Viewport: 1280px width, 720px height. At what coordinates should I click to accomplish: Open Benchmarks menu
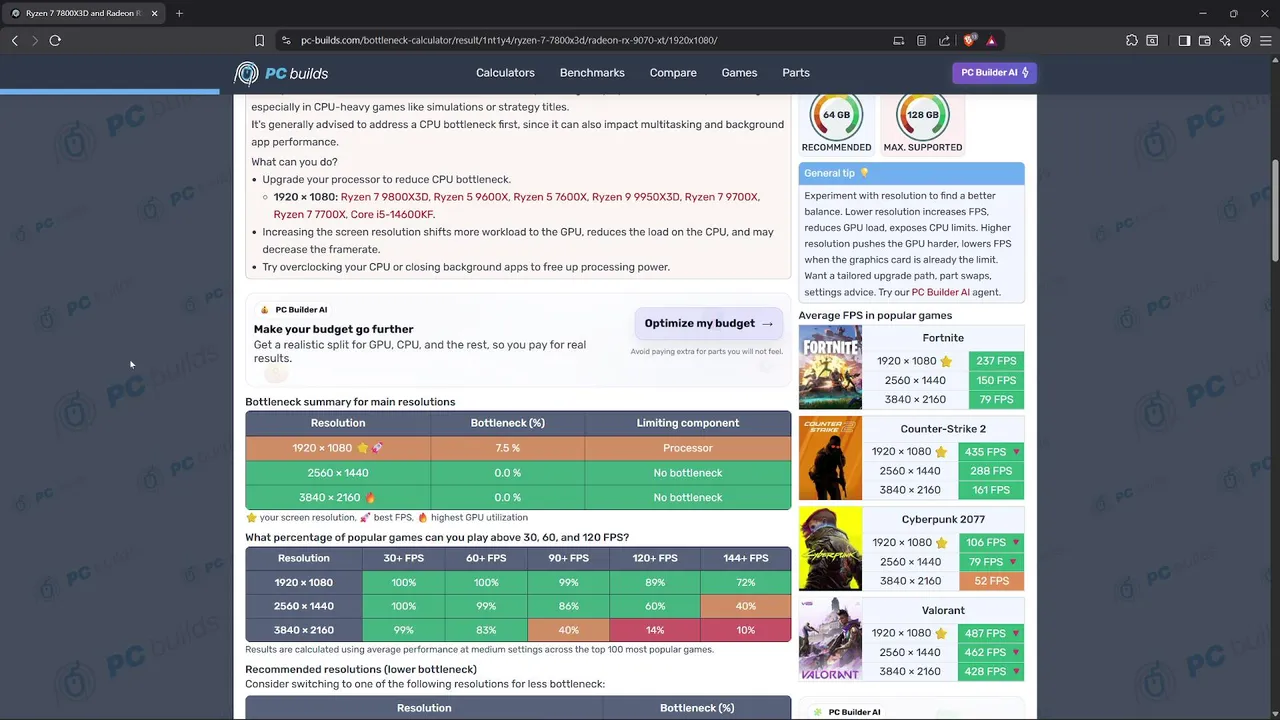click(592, 73)
